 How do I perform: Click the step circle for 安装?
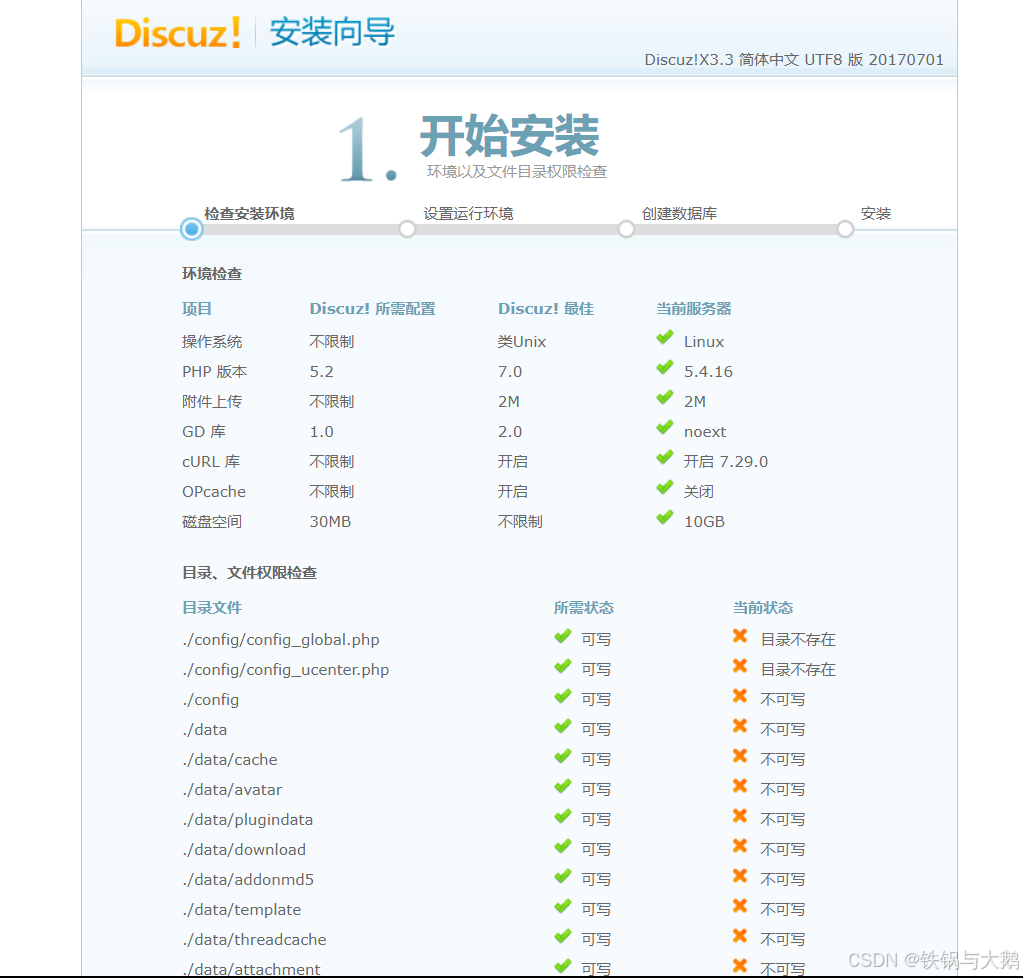point(845,229)
